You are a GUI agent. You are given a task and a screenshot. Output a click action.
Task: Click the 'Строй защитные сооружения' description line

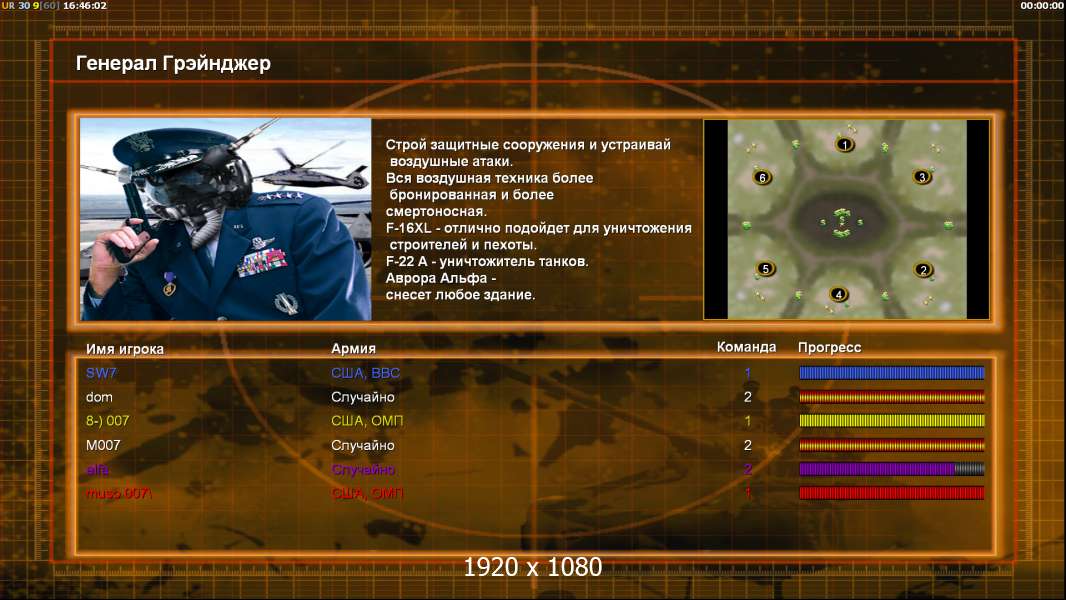pos(528,145)
